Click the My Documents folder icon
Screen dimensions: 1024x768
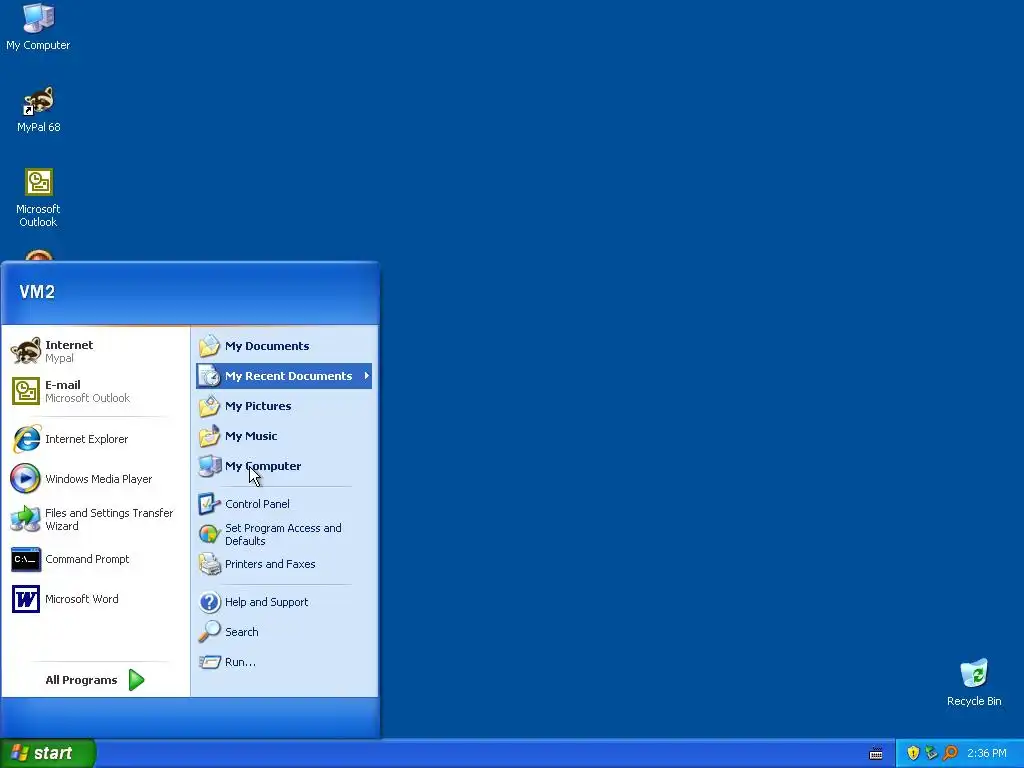click(x=210, y=345)
